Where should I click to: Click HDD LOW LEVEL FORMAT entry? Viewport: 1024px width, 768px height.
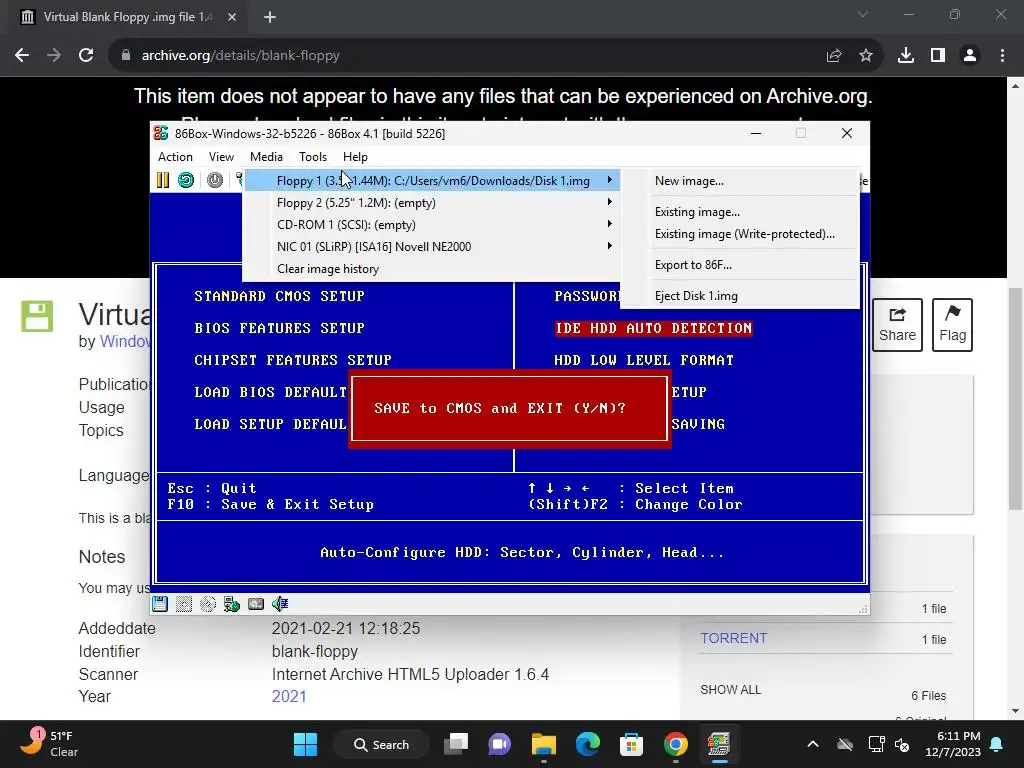644,360
